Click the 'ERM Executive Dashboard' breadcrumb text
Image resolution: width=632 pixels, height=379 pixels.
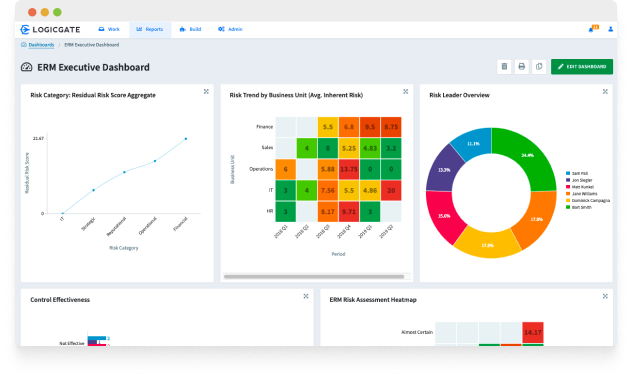[91, 45]
